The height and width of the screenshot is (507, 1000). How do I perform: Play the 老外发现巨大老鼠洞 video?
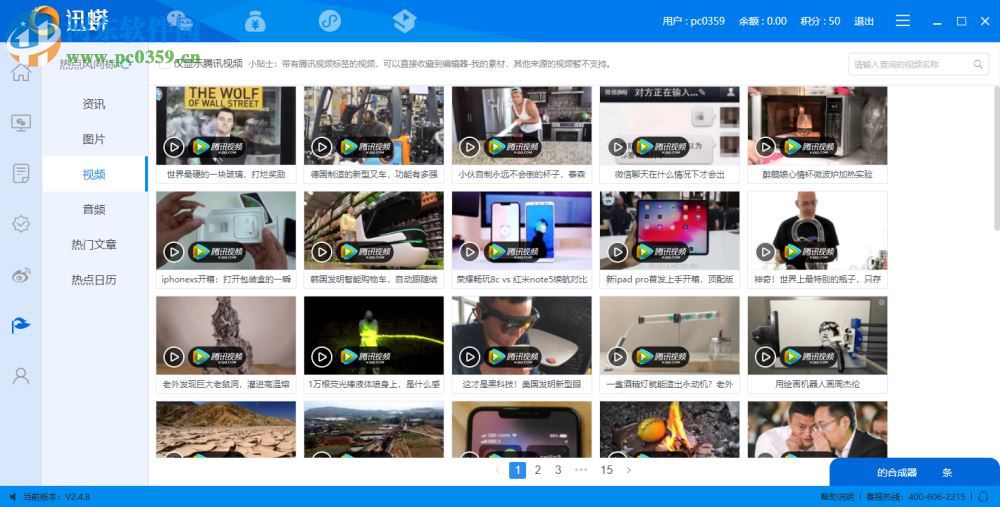click(173, 356)
